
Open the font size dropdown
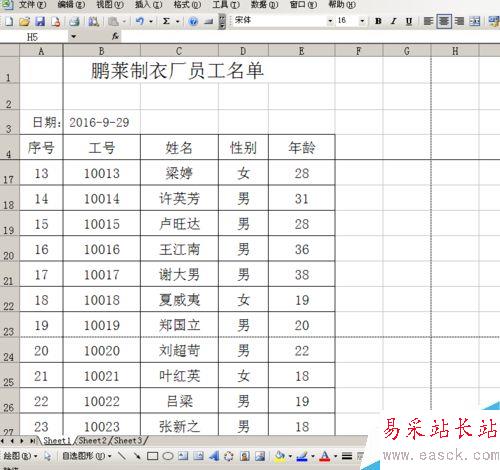point(362,21)
